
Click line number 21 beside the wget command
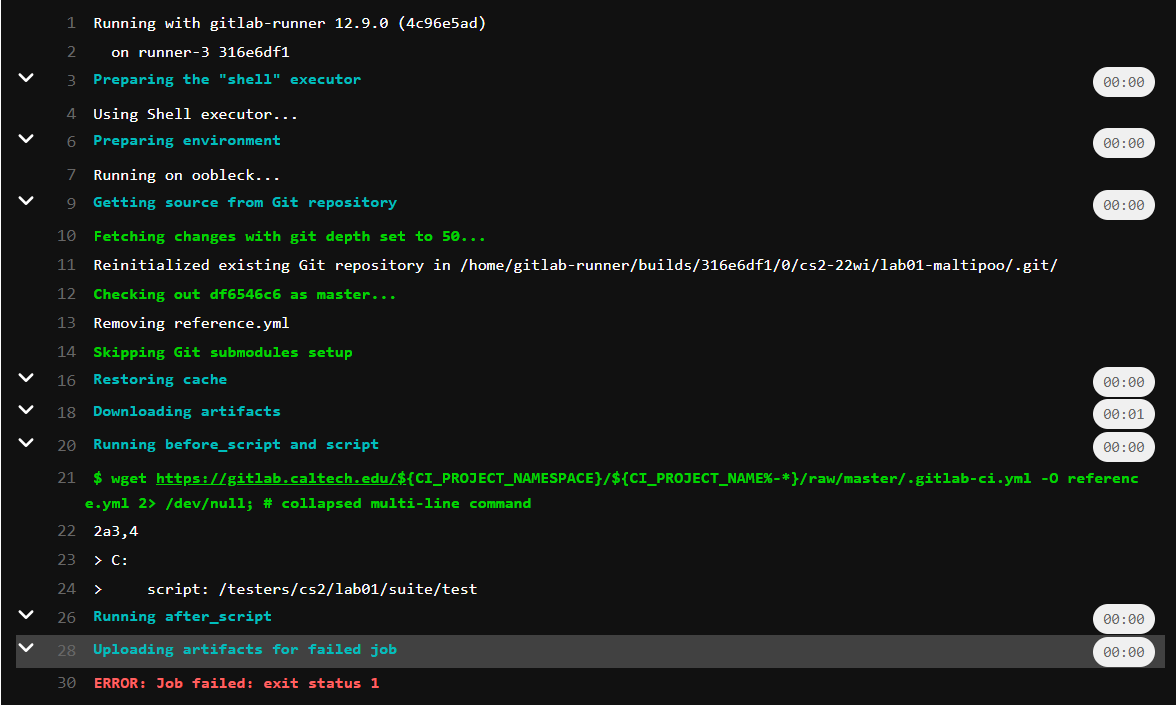66,479
